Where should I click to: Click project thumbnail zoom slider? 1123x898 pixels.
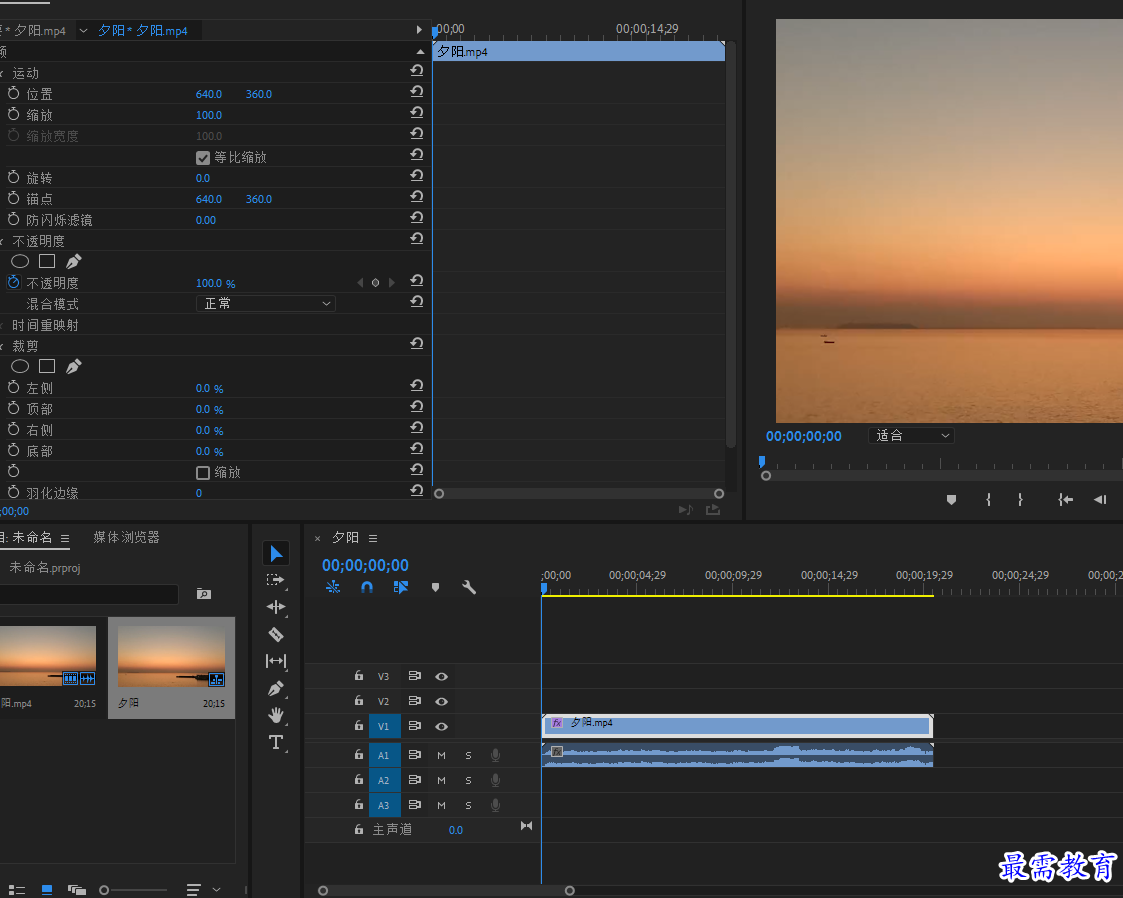coord(133,890)
